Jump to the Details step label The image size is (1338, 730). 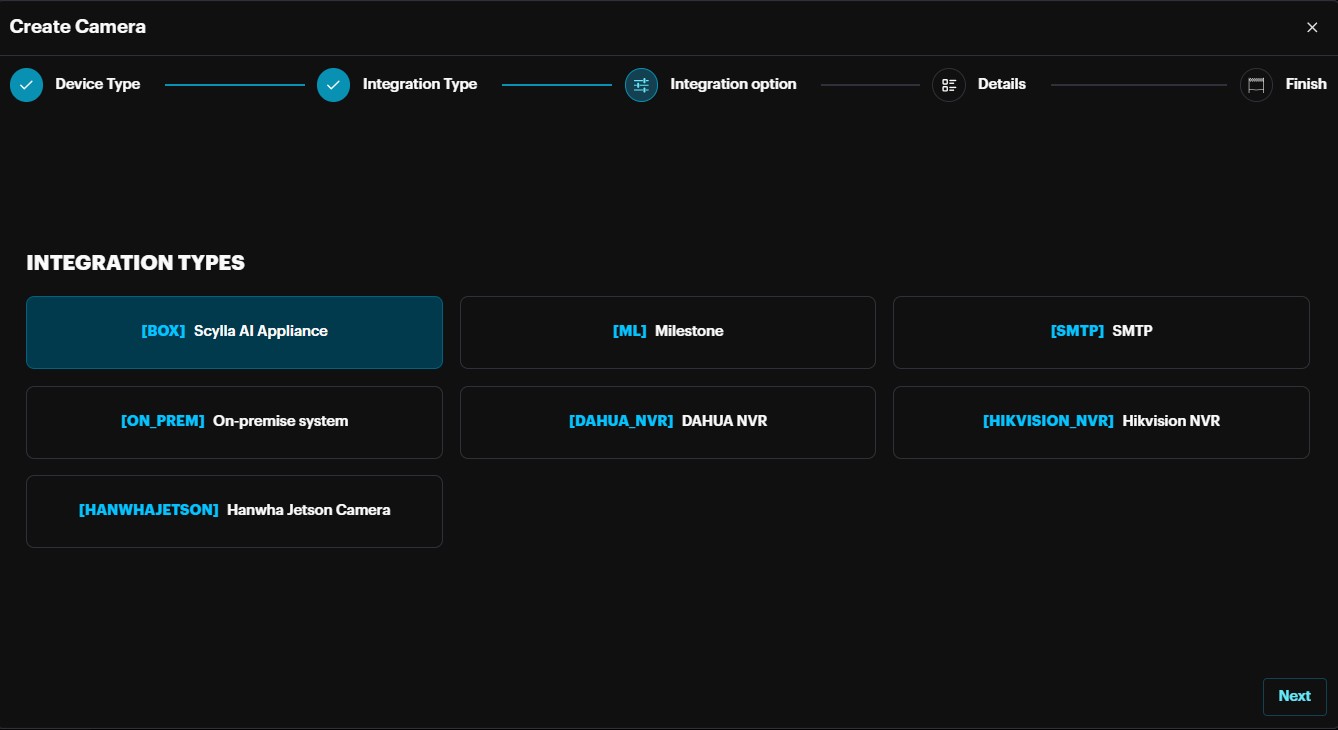[x=1001, y=85]
